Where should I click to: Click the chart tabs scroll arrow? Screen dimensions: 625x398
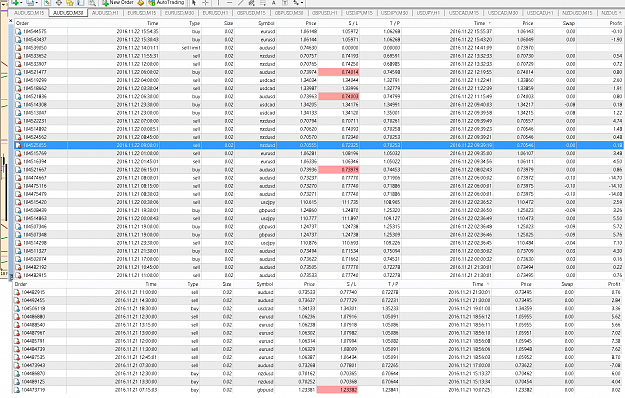pyautogui.click(x=621, y=13)
